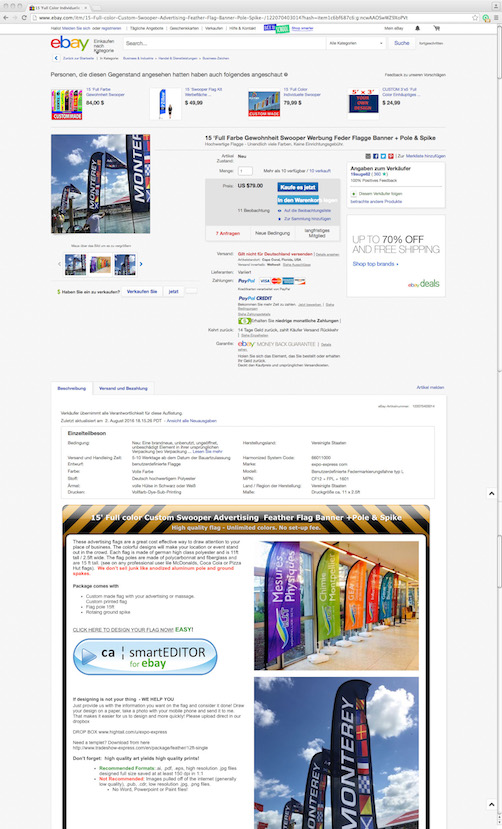Open Verkaufen in top menu
The height and width of the screenshot is (829, 502).
click(214, 28)
